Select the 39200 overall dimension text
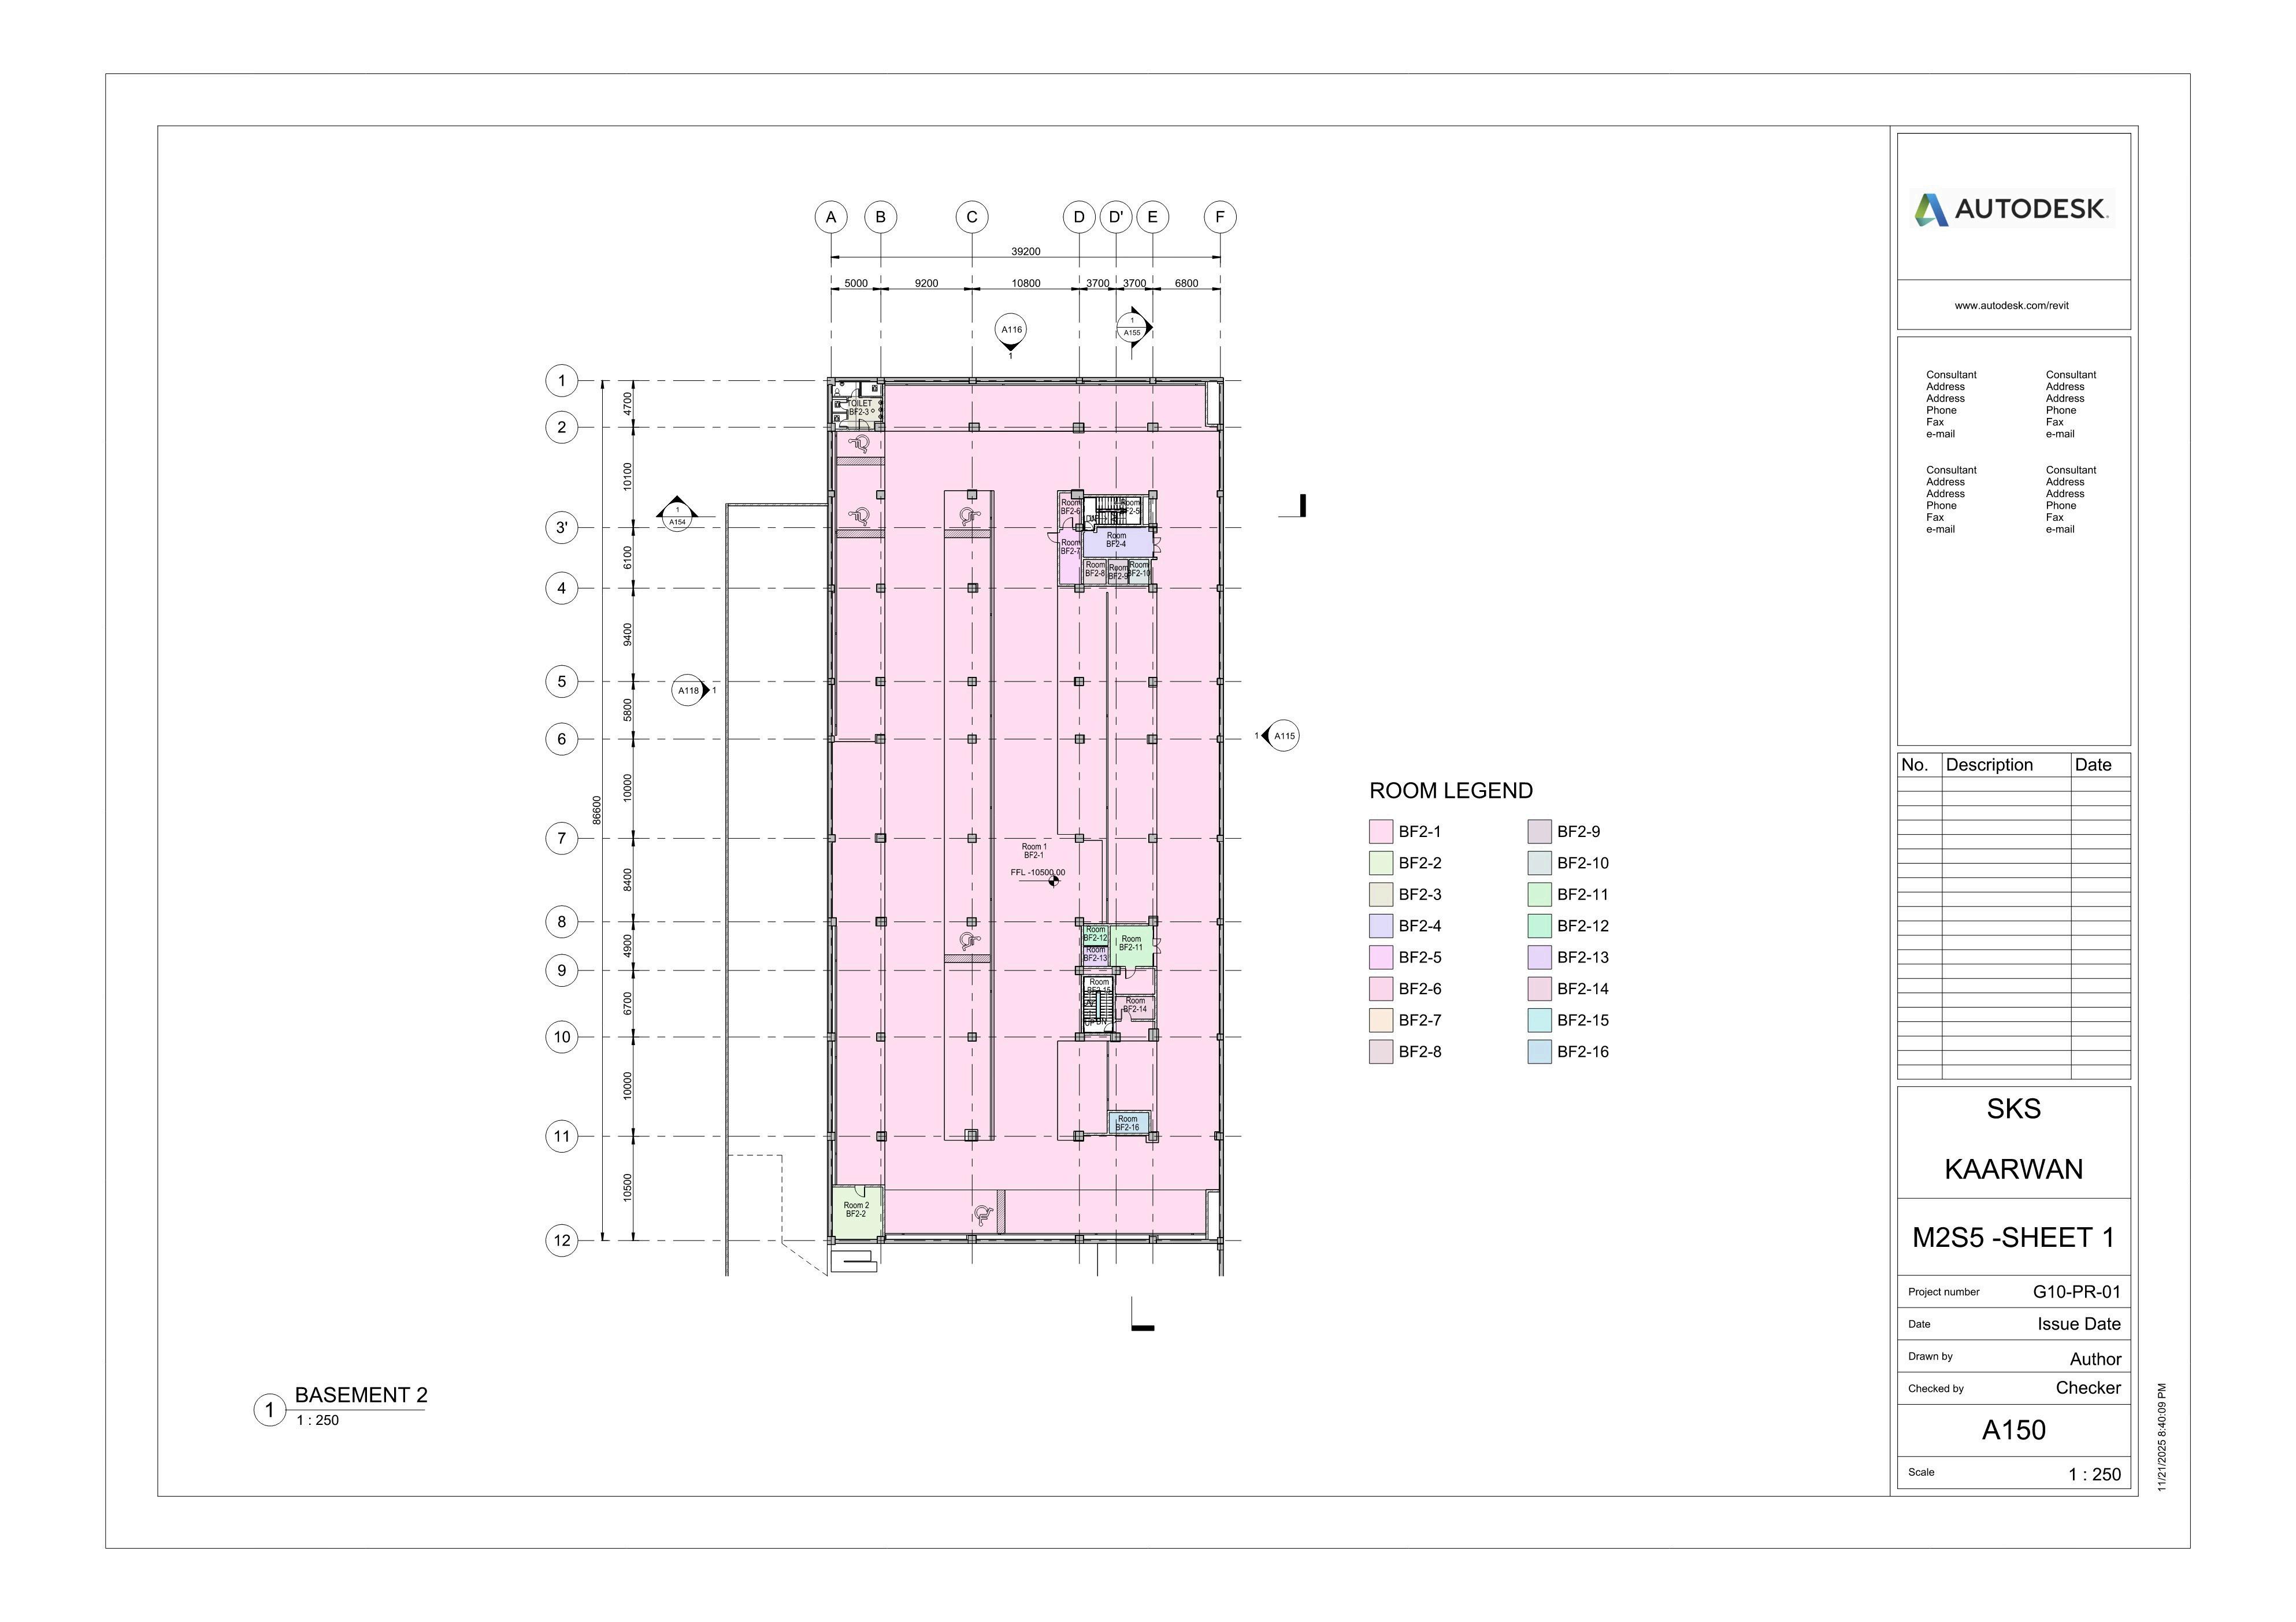 click(1025, 252)
